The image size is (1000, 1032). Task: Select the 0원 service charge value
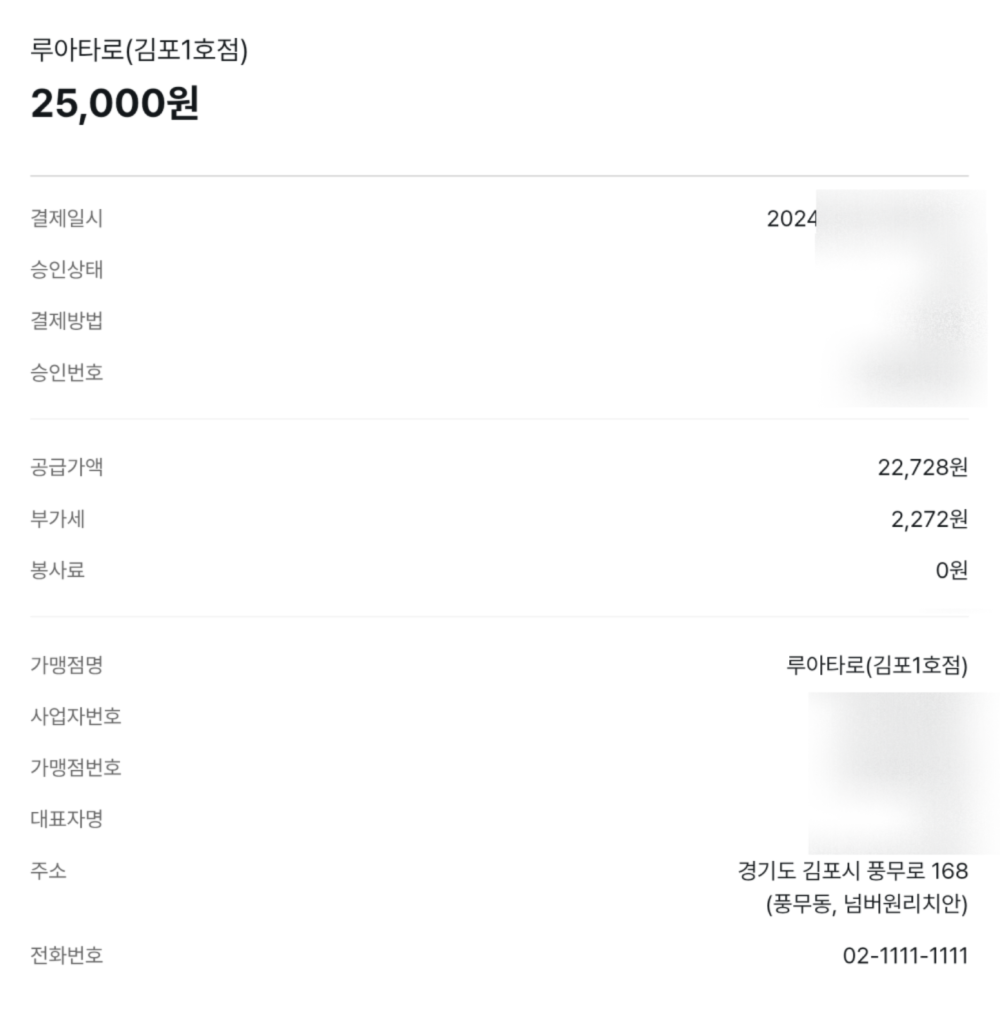[952, 570]
